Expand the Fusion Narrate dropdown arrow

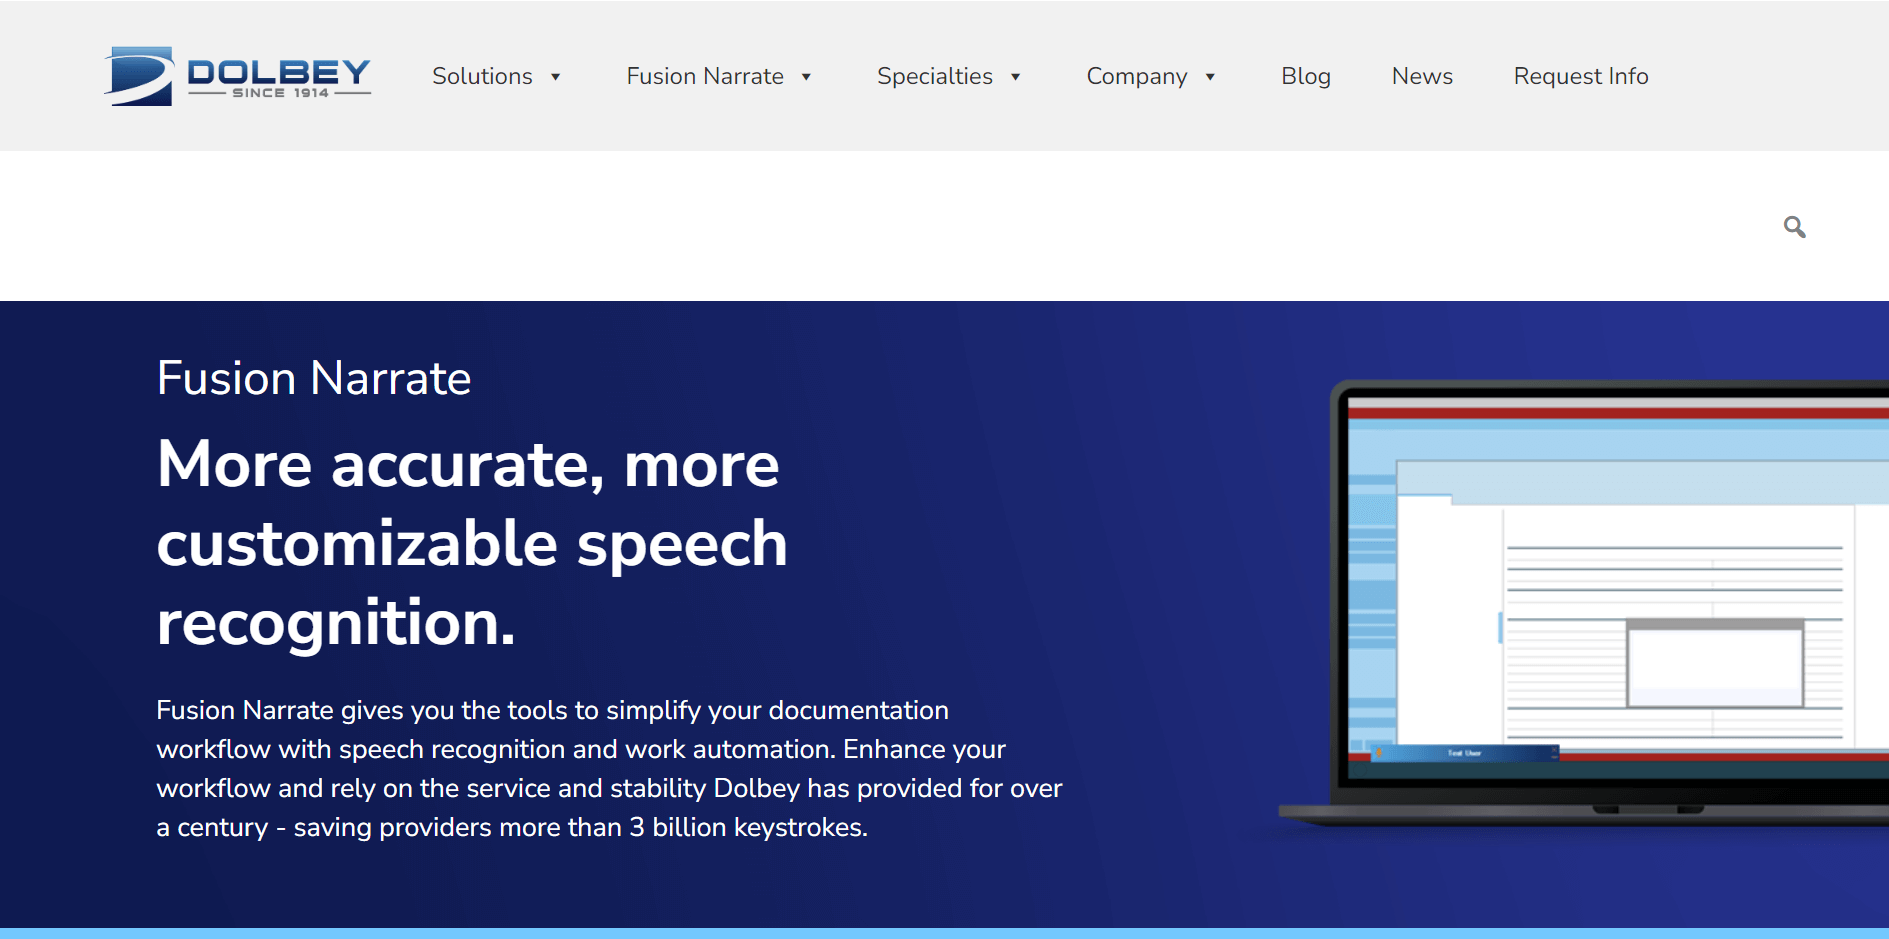point(807,77)
